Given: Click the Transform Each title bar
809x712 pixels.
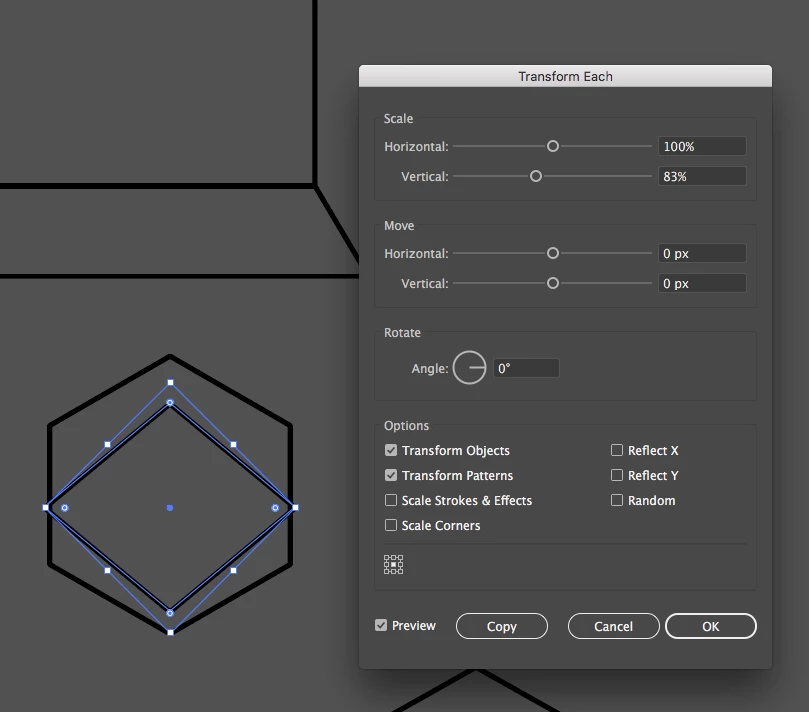Looking at the screenshot, I should (x=565, y=76).
